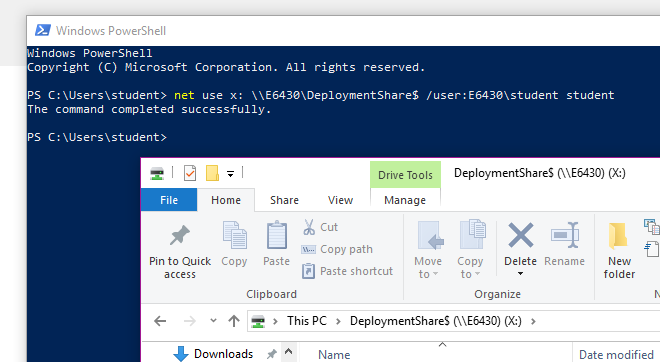The height and width of the screenshot is (362, 660).
Task: Expand the chevron after DeploymentShare$ breadcrumb
Action: pyautogui.click(x=533, y=322)
